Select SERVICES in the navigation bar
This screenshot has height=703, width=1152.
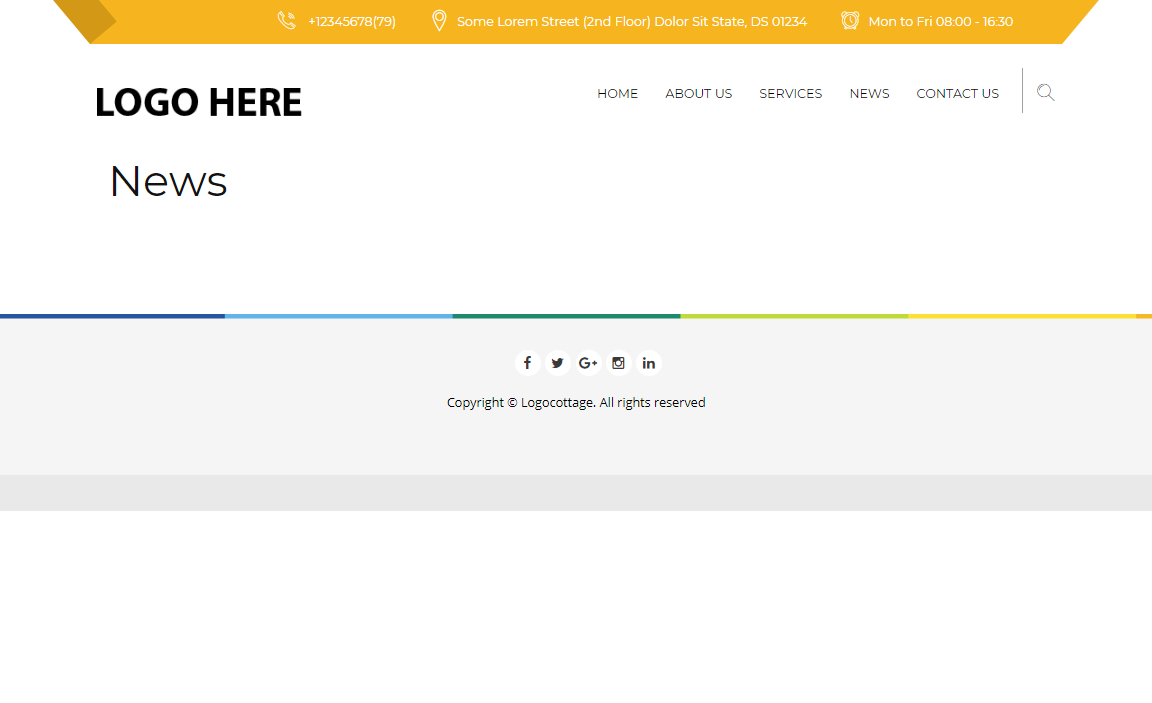pyautogui.click(x=790, y=93)
